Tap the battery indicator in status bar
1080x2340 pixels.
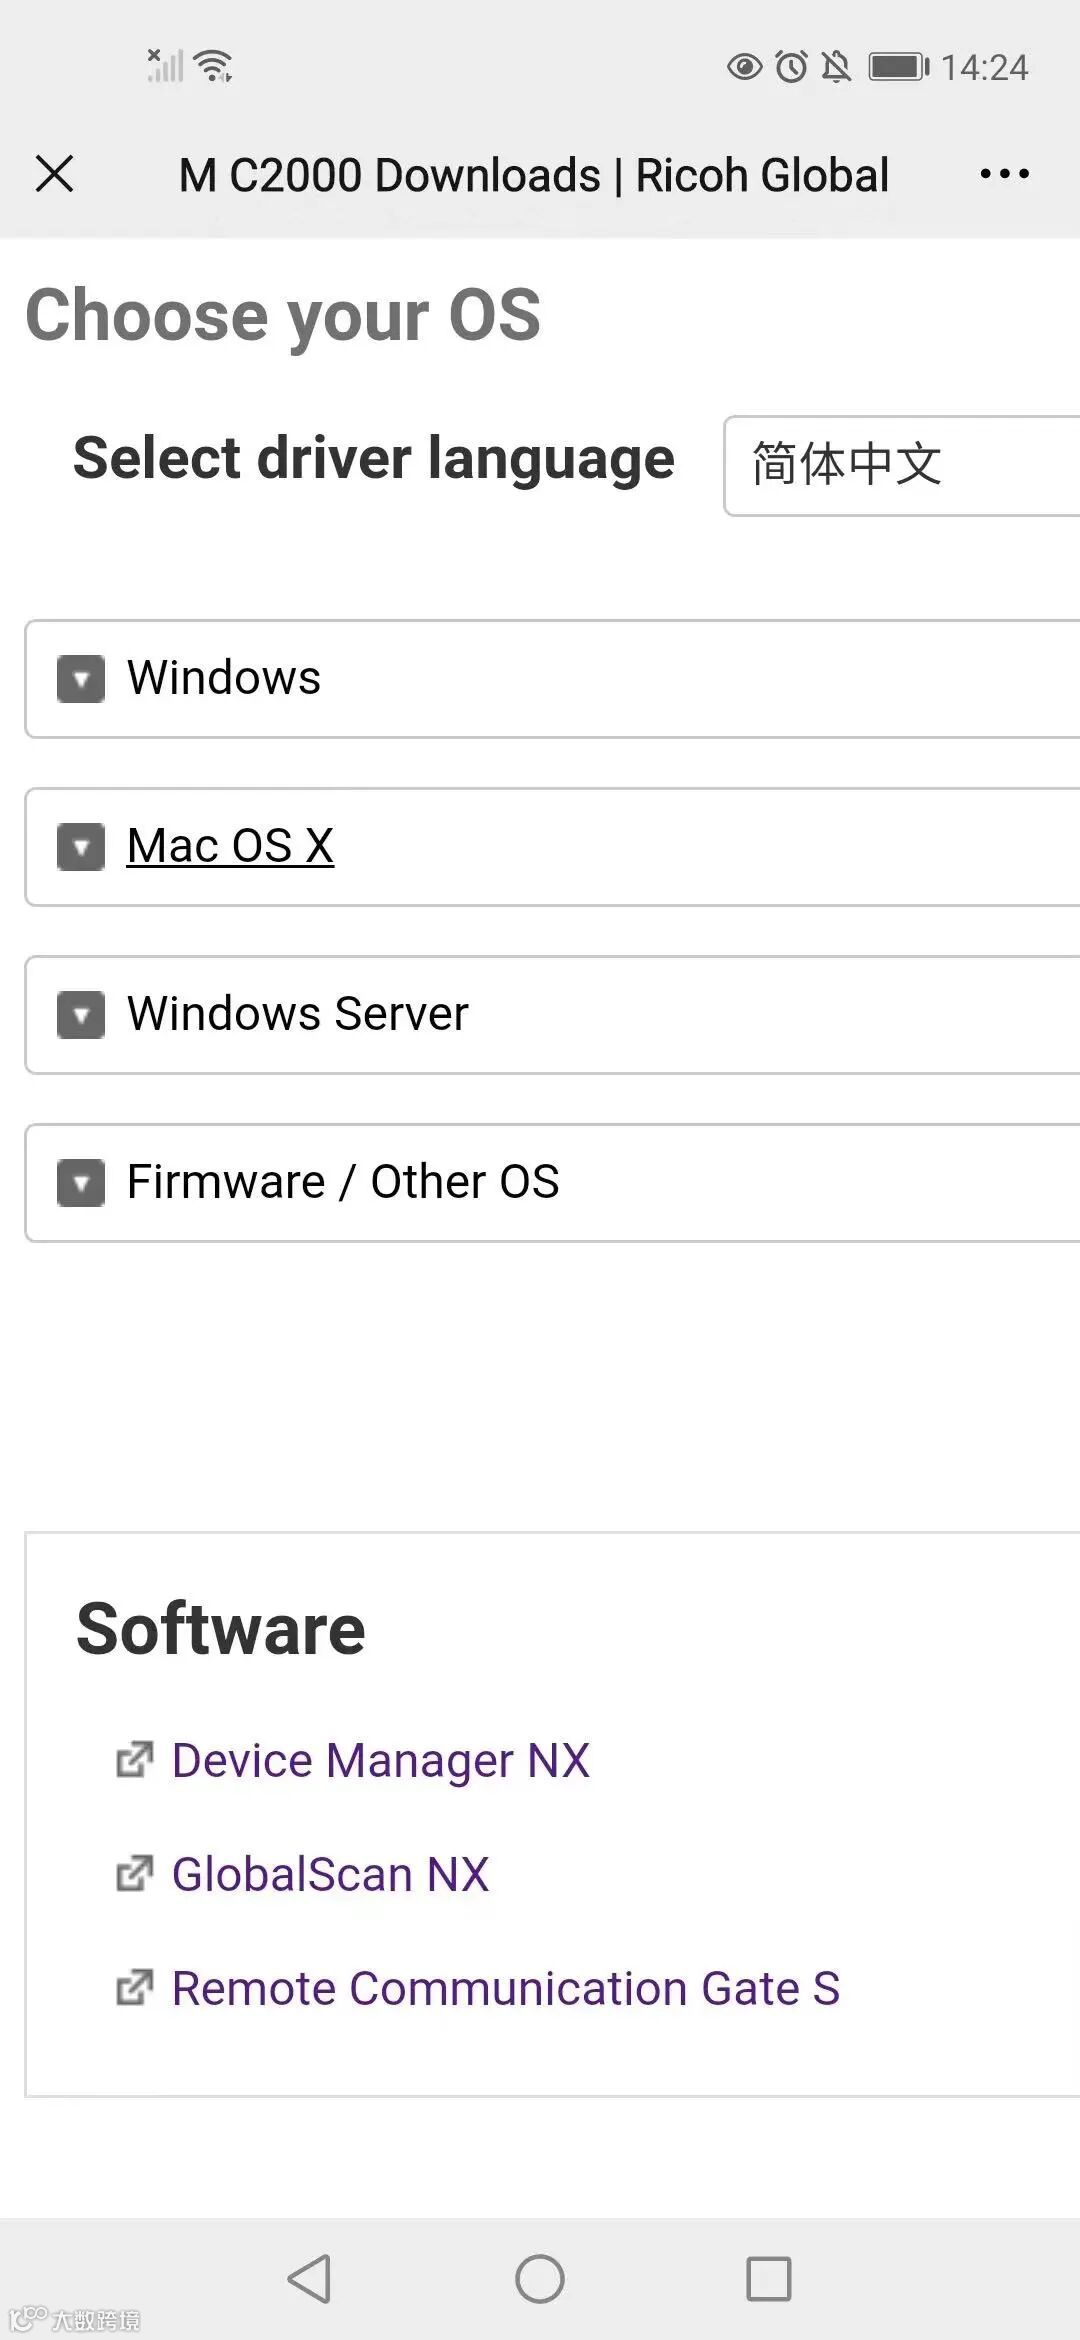(897, 67)
